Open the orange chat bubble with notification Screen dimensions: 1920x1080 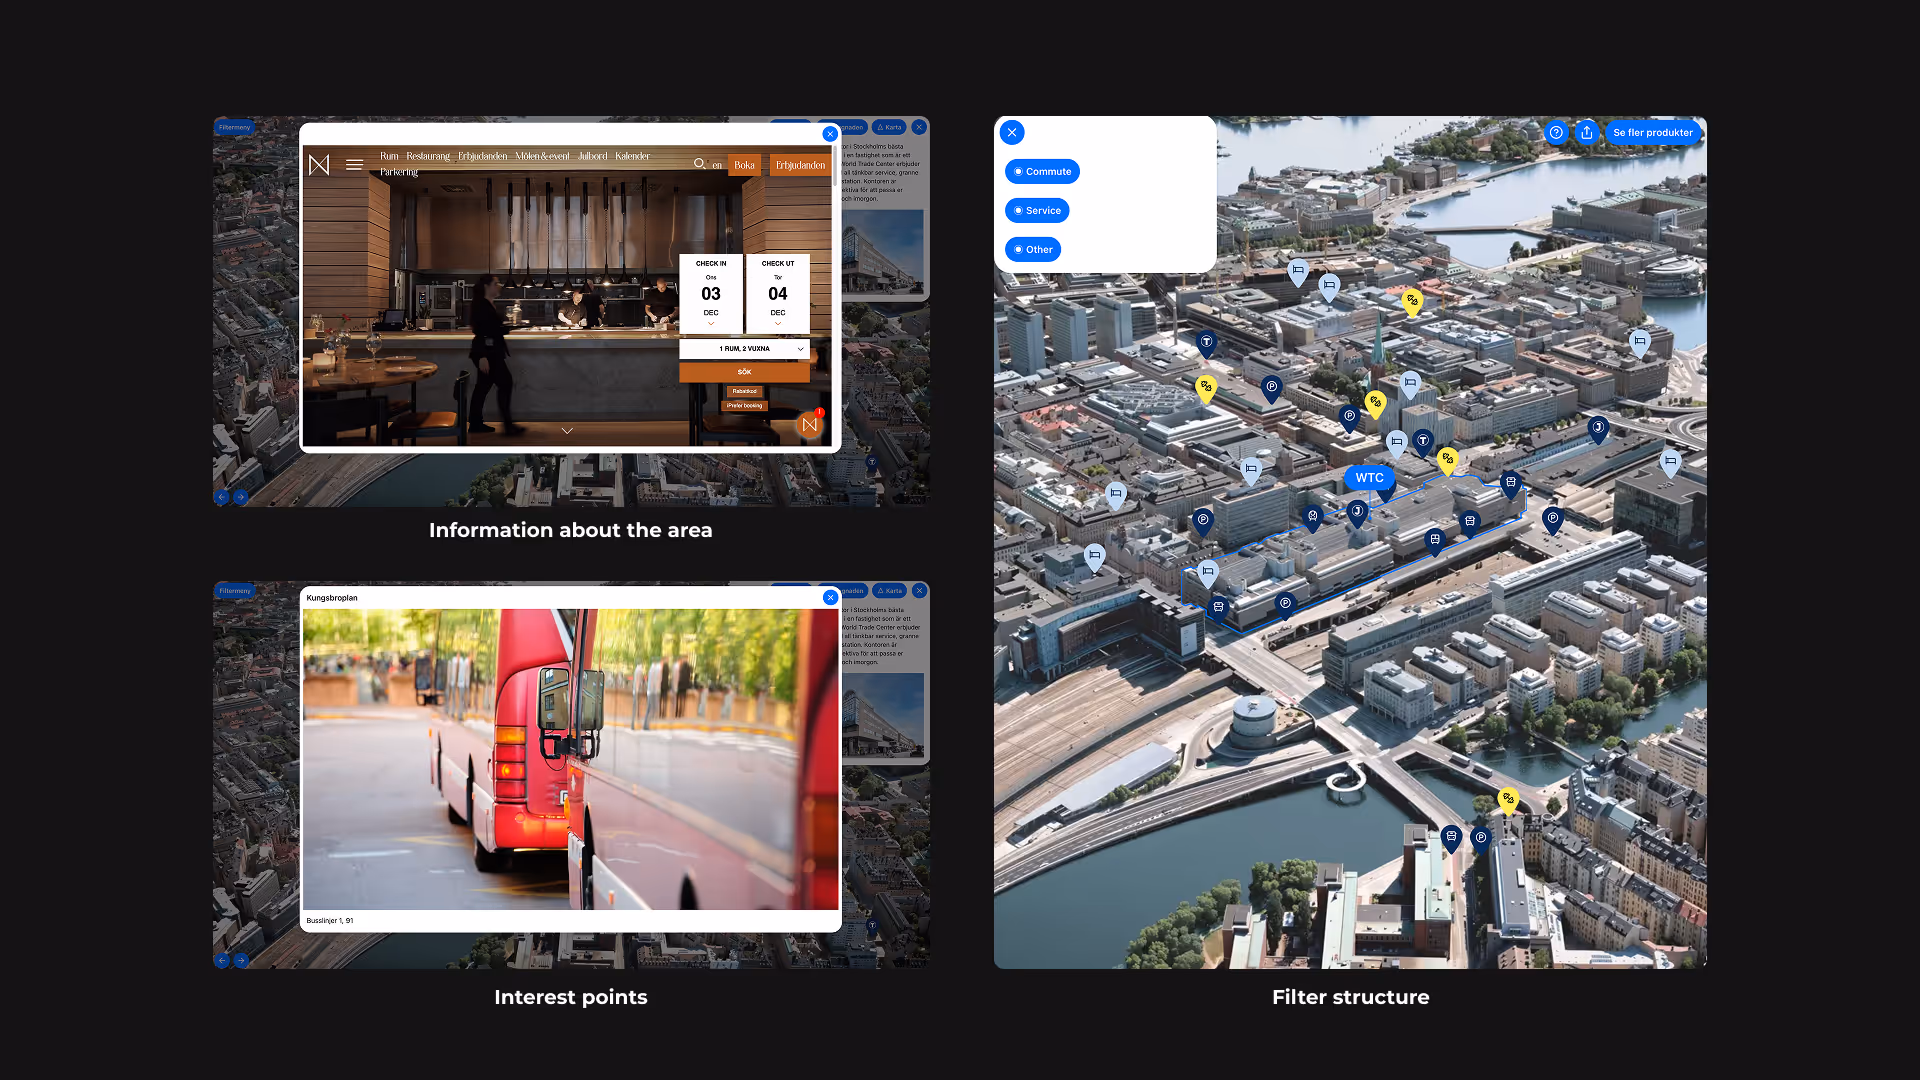[x=810, y=424]
